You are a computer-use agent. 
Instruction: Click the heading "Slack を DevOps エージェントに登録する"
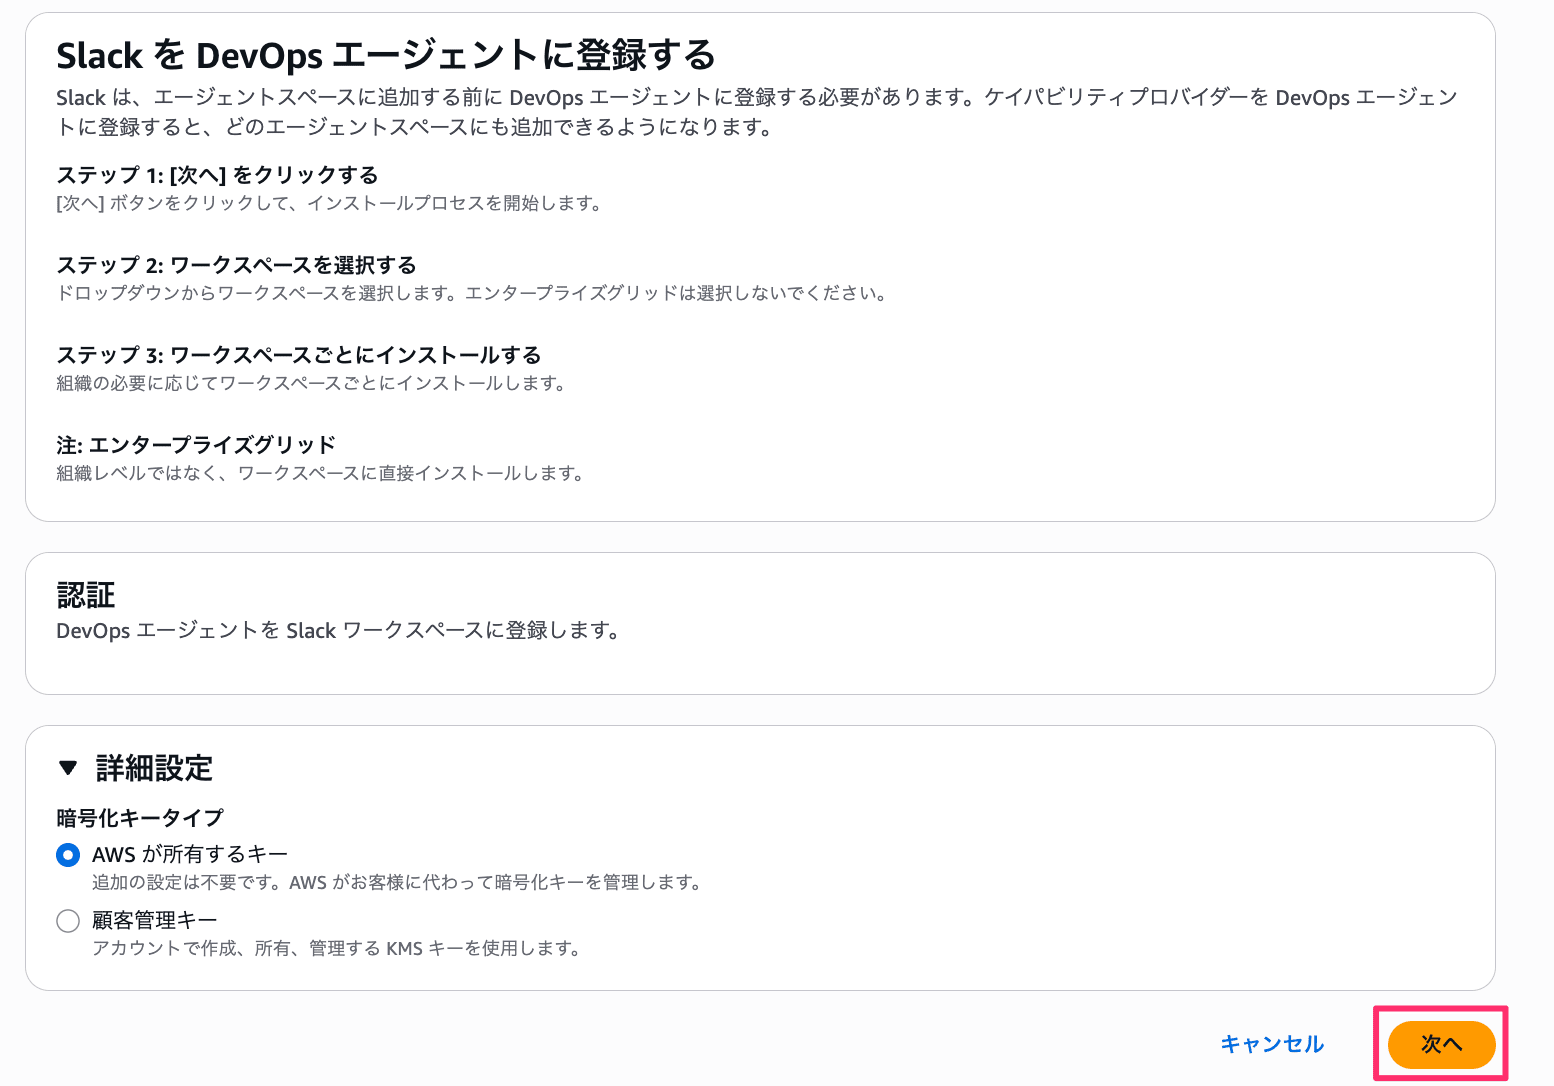click(x=386, y=56)
